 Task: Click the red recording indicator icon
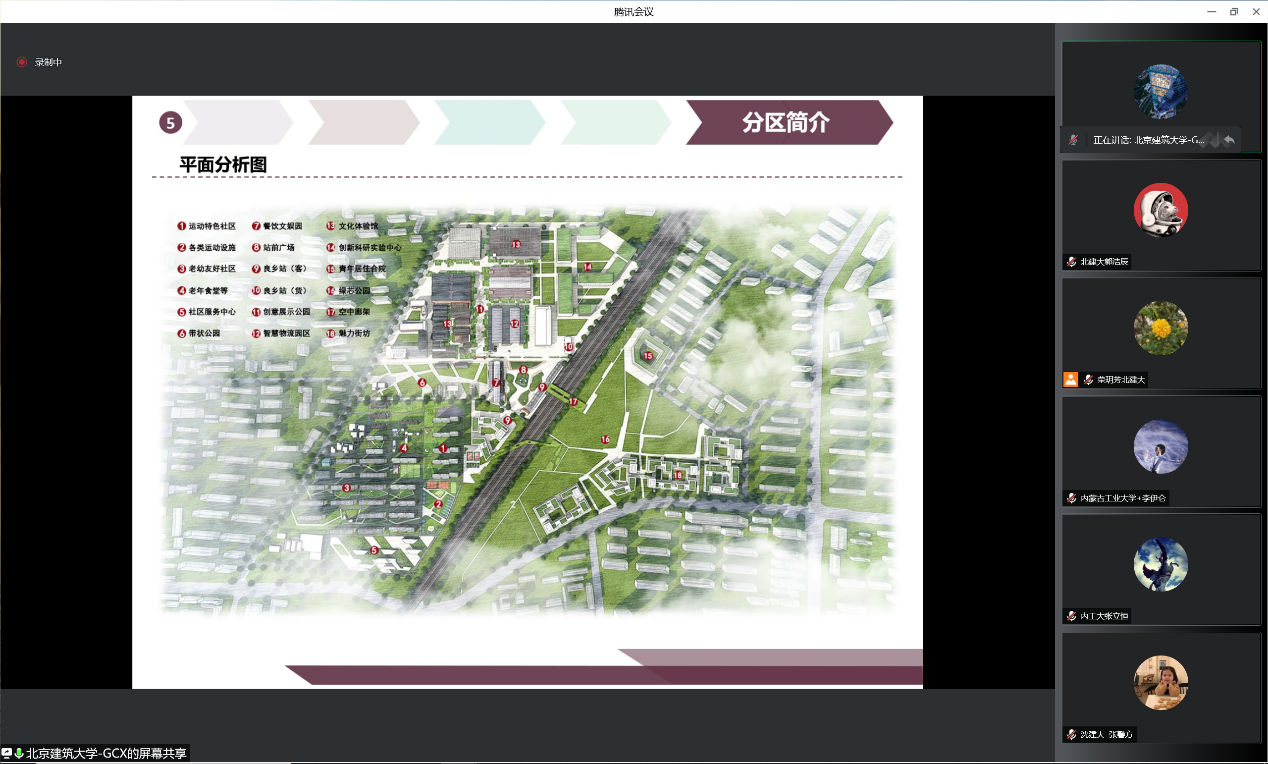click(x=22, y=62)
